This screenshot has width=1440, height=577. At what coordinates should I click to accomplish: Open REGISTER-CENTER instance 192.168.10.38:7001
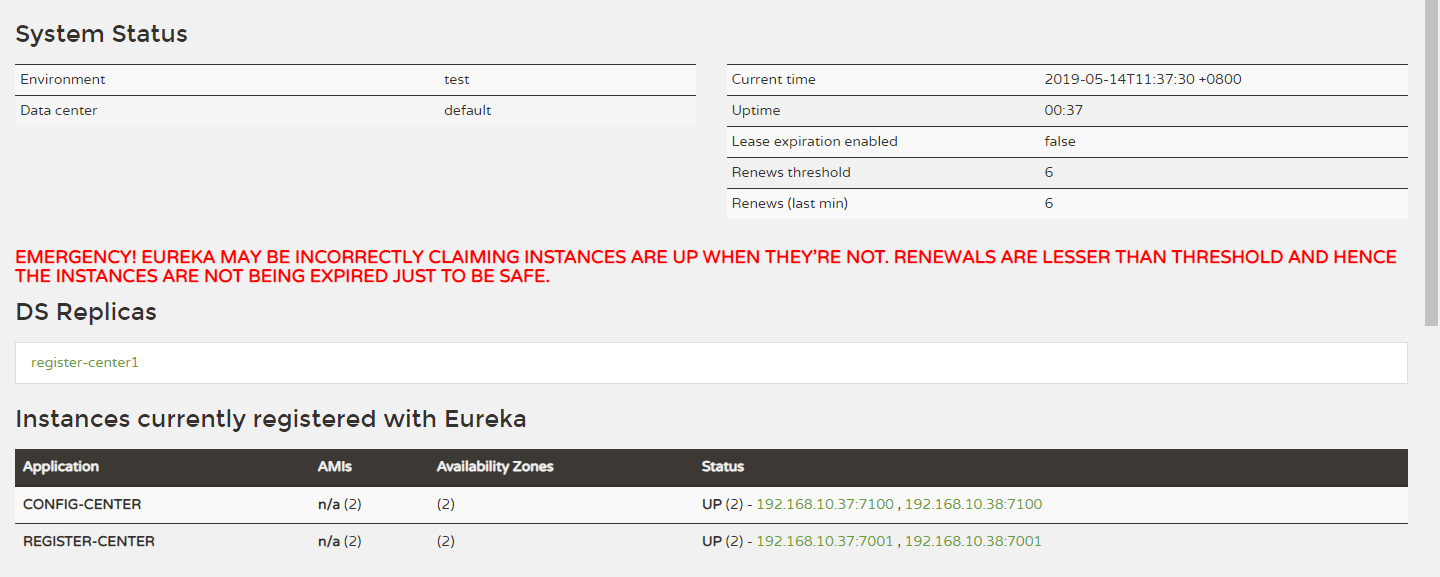click(x=973, y=542)
